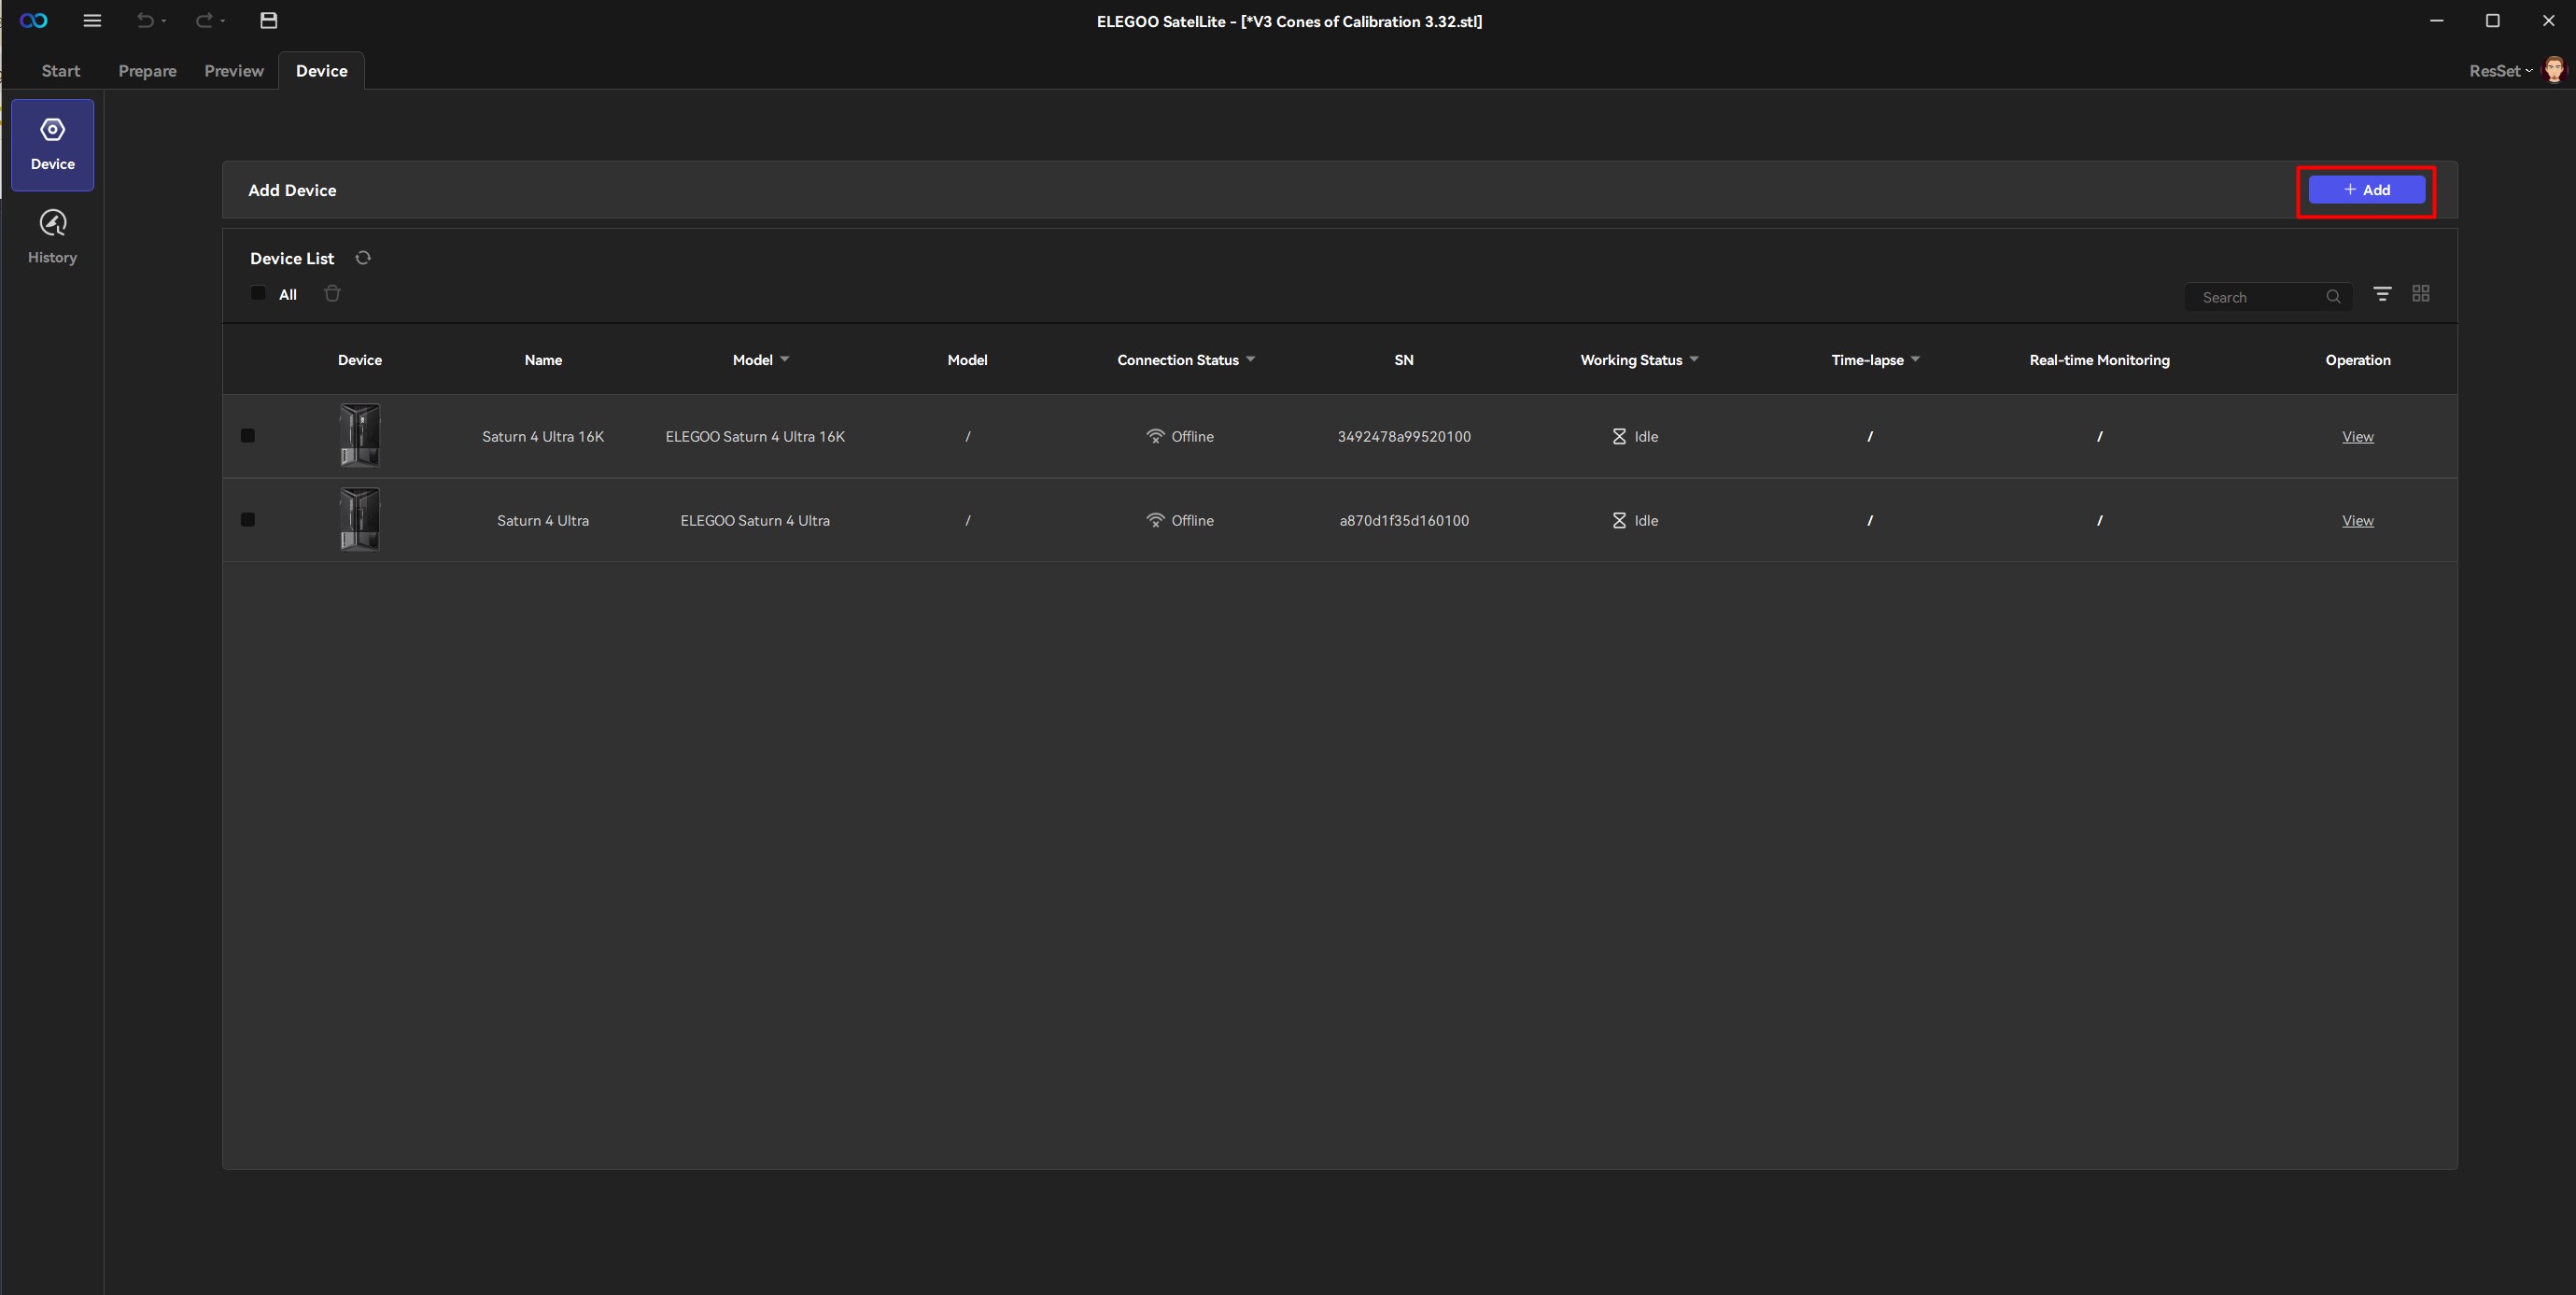Click the Saturn 4 Ultra printer thumbnail
The image size is (2576, 1295).
[360, 519]
